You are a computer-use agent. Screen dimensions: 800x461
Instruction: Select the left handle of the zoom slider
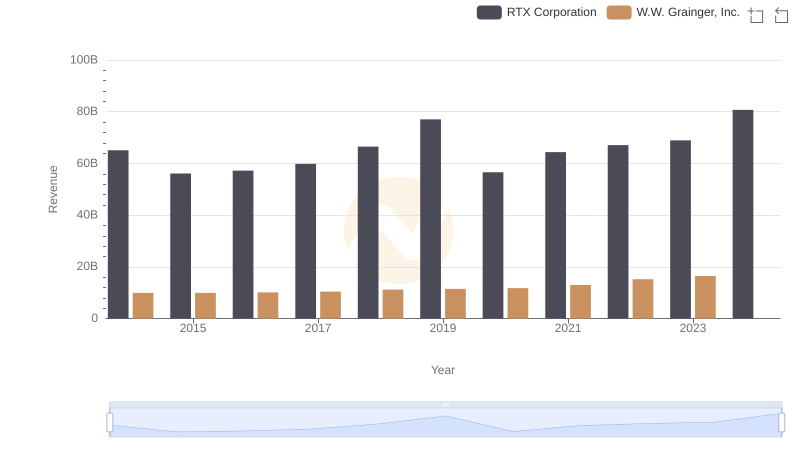pyautogui.click(x=110, y=423)
